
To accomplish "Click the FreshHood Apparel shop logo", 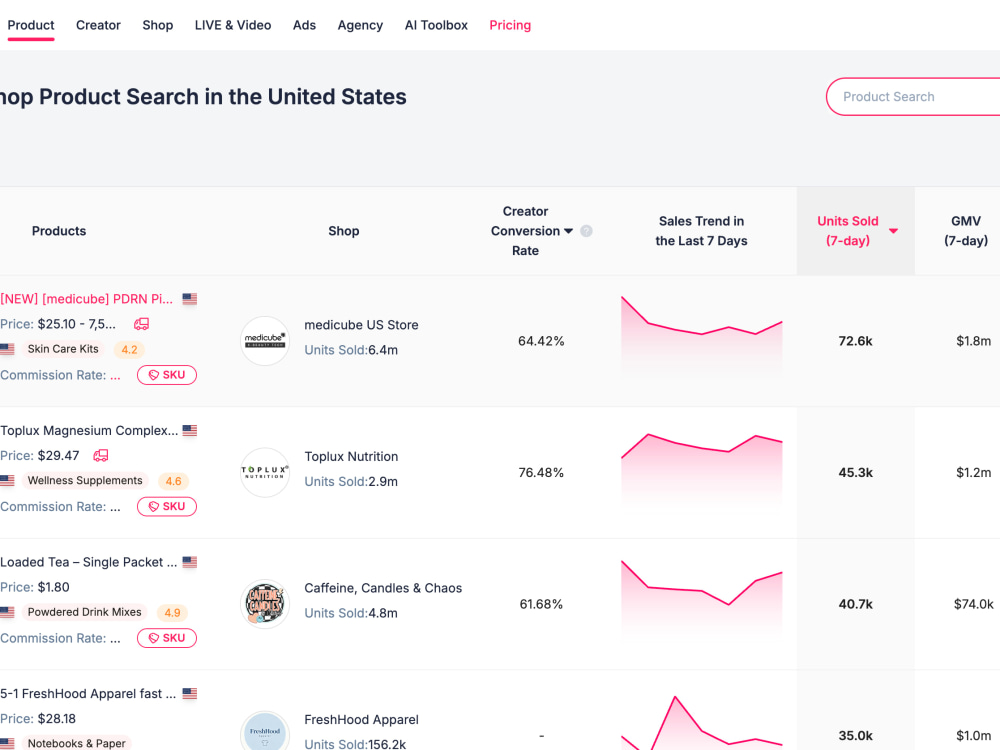I will tap(265, 731).
